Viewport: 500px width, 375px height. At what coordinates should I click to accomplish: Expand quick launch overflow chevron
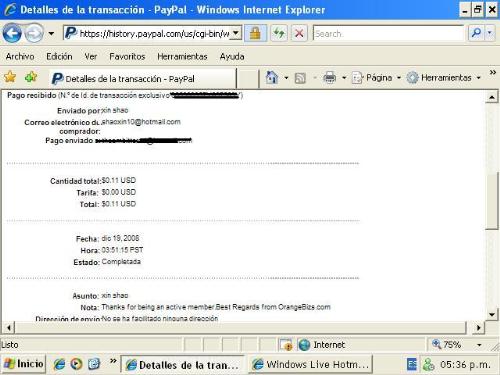click(113, 361)
